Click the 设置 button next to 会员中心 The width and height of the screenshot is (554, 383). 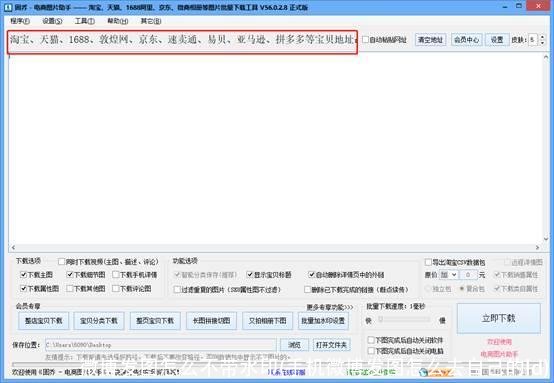click(x=497, y=40)
